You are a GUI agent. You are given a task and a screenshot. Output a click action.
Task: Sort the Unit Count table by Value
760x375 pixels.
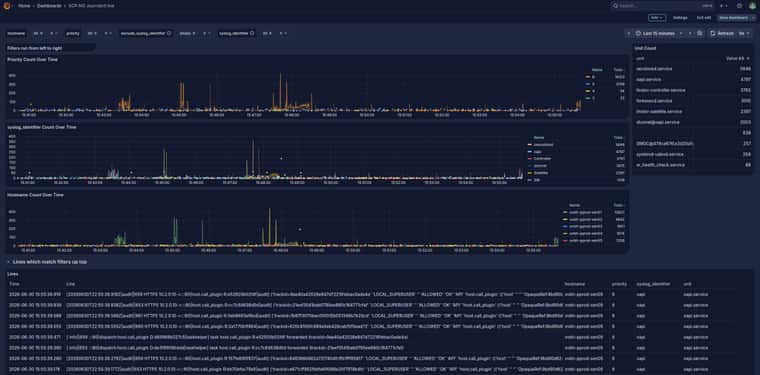coord(738,58)
